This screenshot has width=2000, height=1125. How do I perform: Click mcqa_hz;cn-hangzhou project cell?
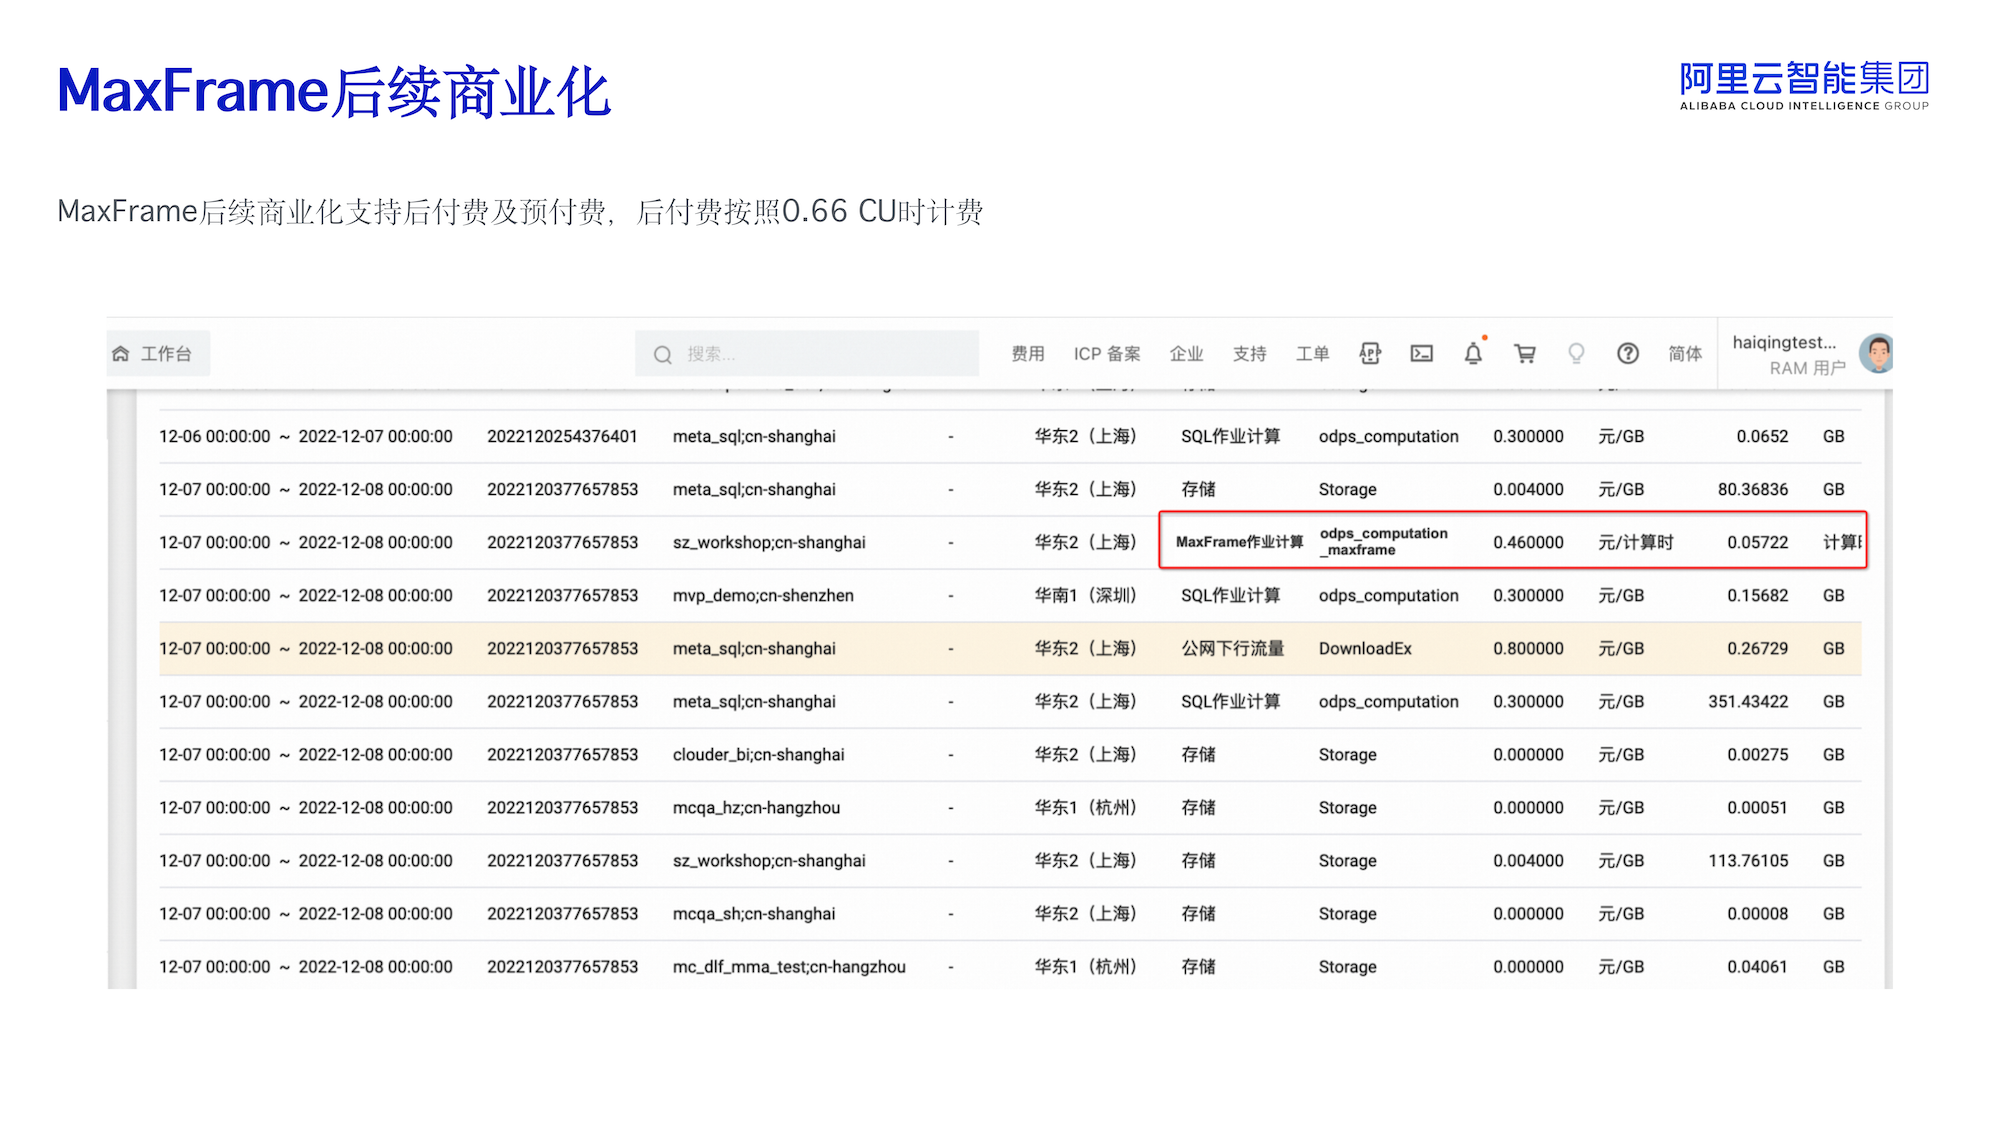pos(756,807)
